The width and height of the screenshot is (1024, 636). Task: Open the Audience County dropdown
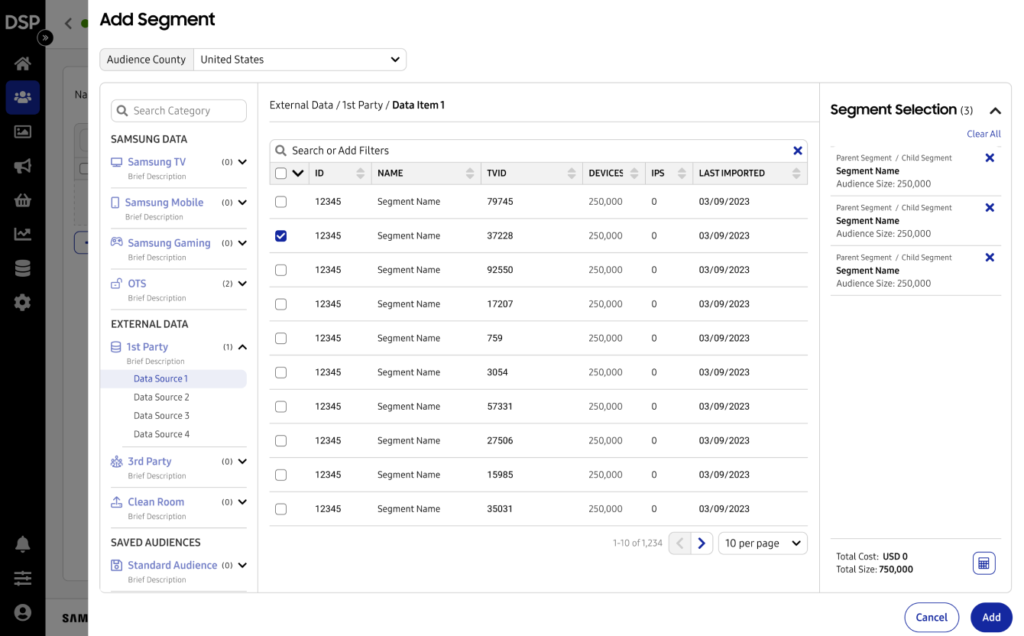coord(299,60)
